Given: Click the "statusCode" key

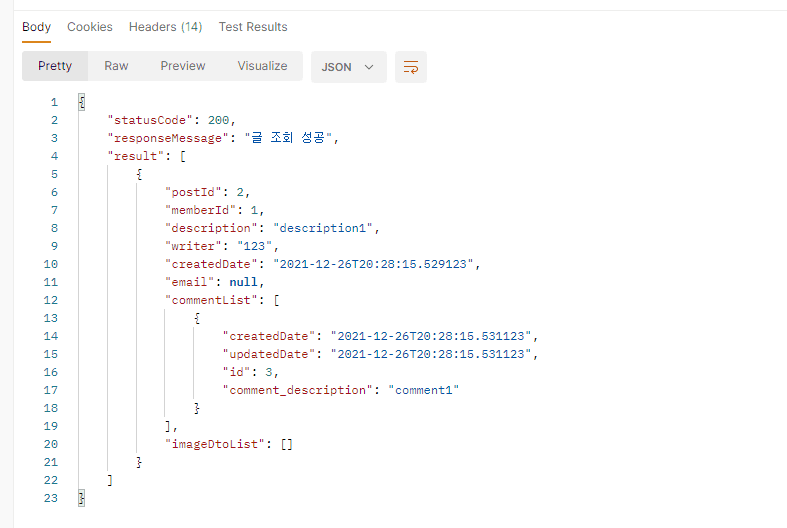Looking at the screenshot, I should point(147,120).
